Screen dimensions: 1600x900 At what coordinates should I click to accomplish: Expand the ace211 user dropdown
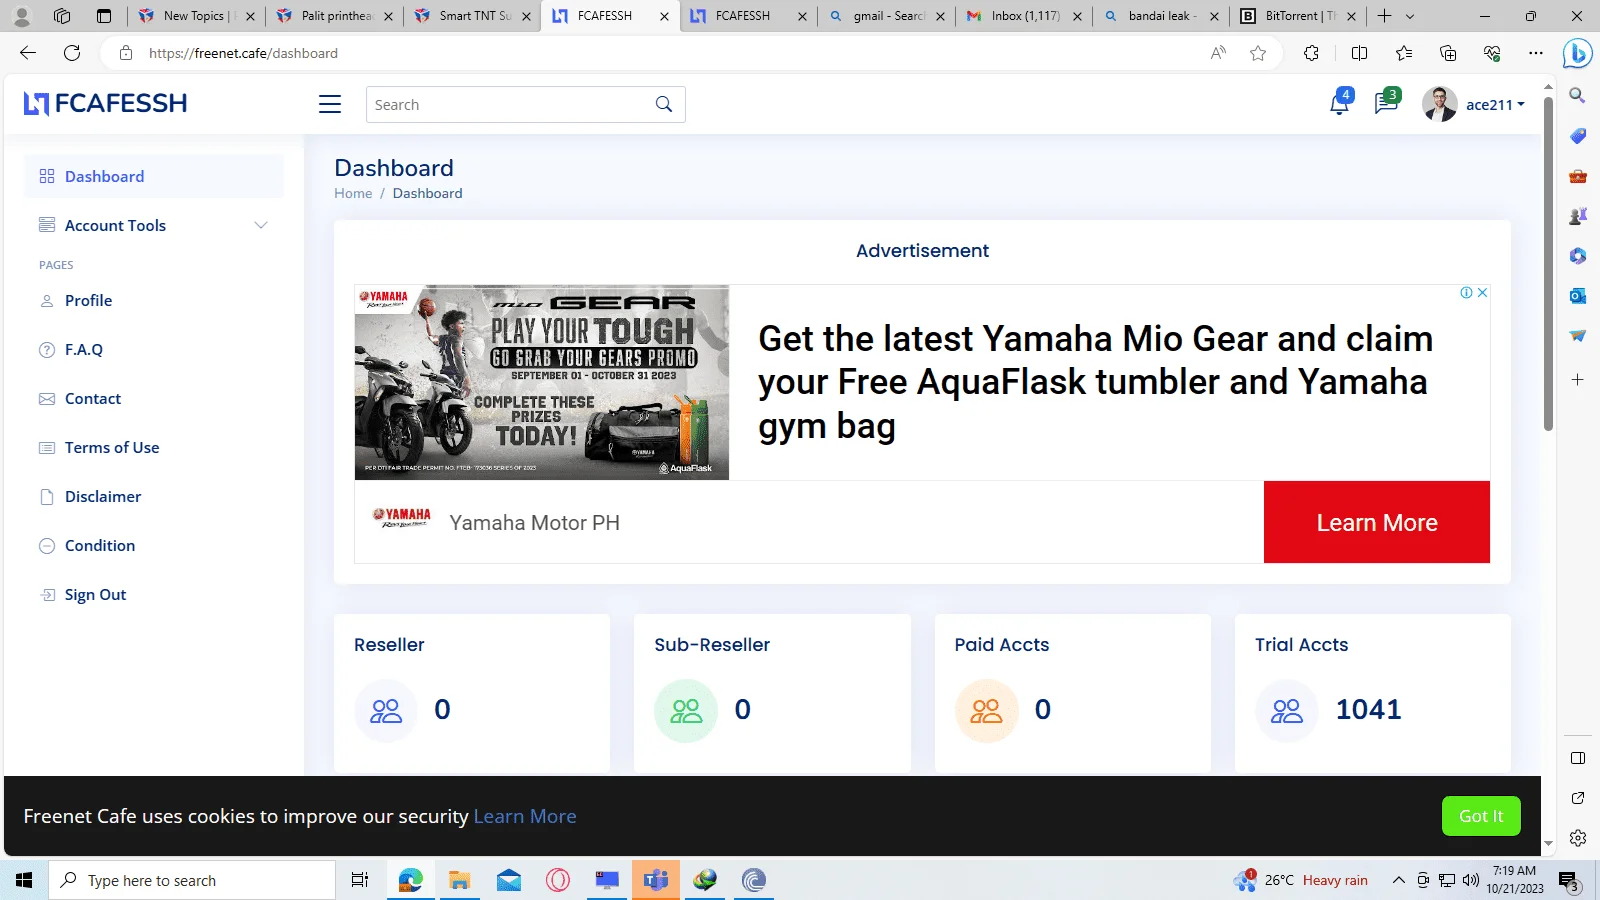(x=1495, y=104)
